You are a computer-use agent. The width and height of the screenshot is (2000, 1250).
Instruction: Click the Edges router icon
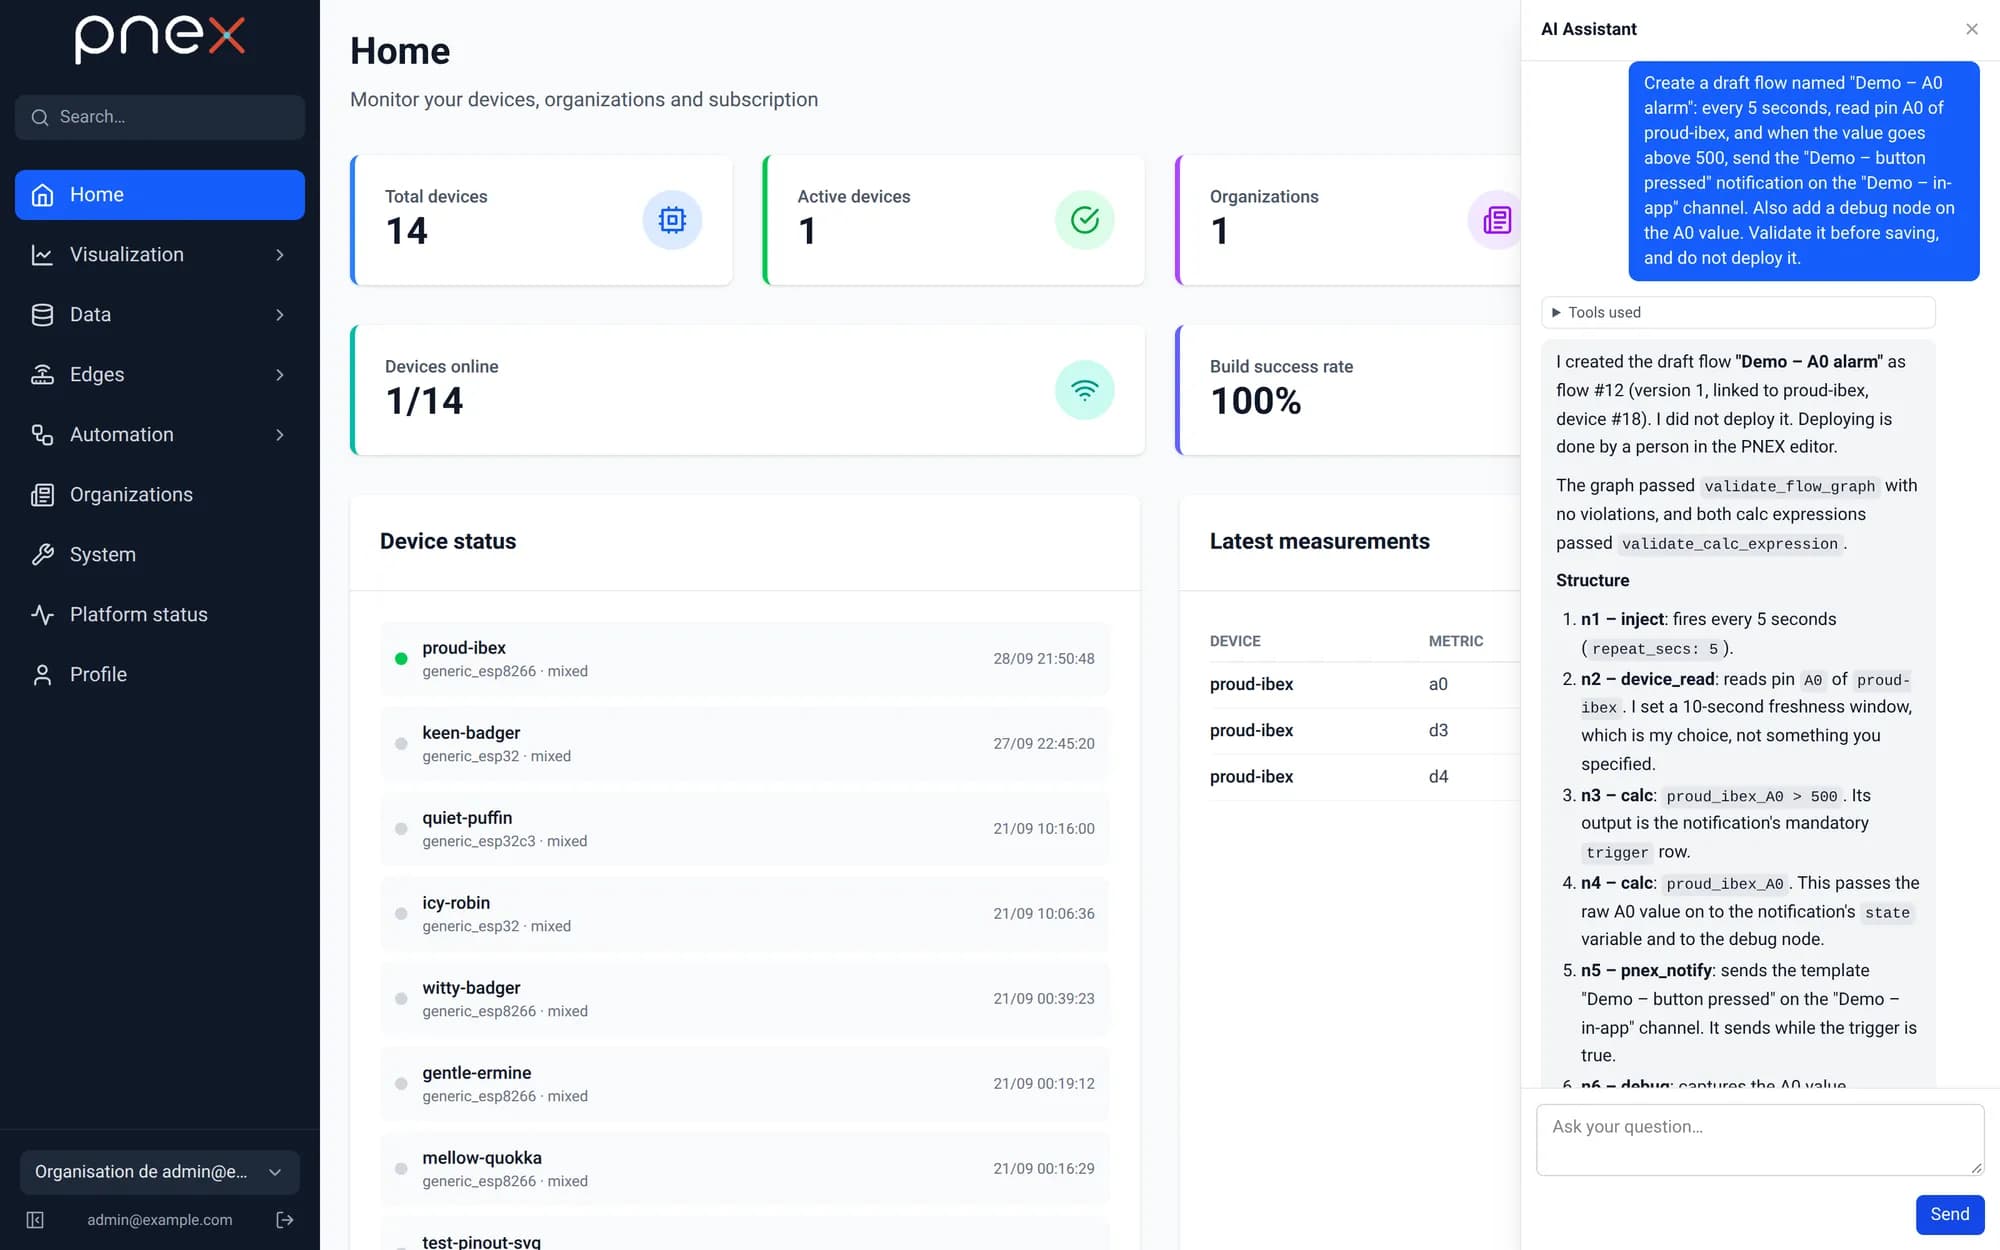point(42,375)
